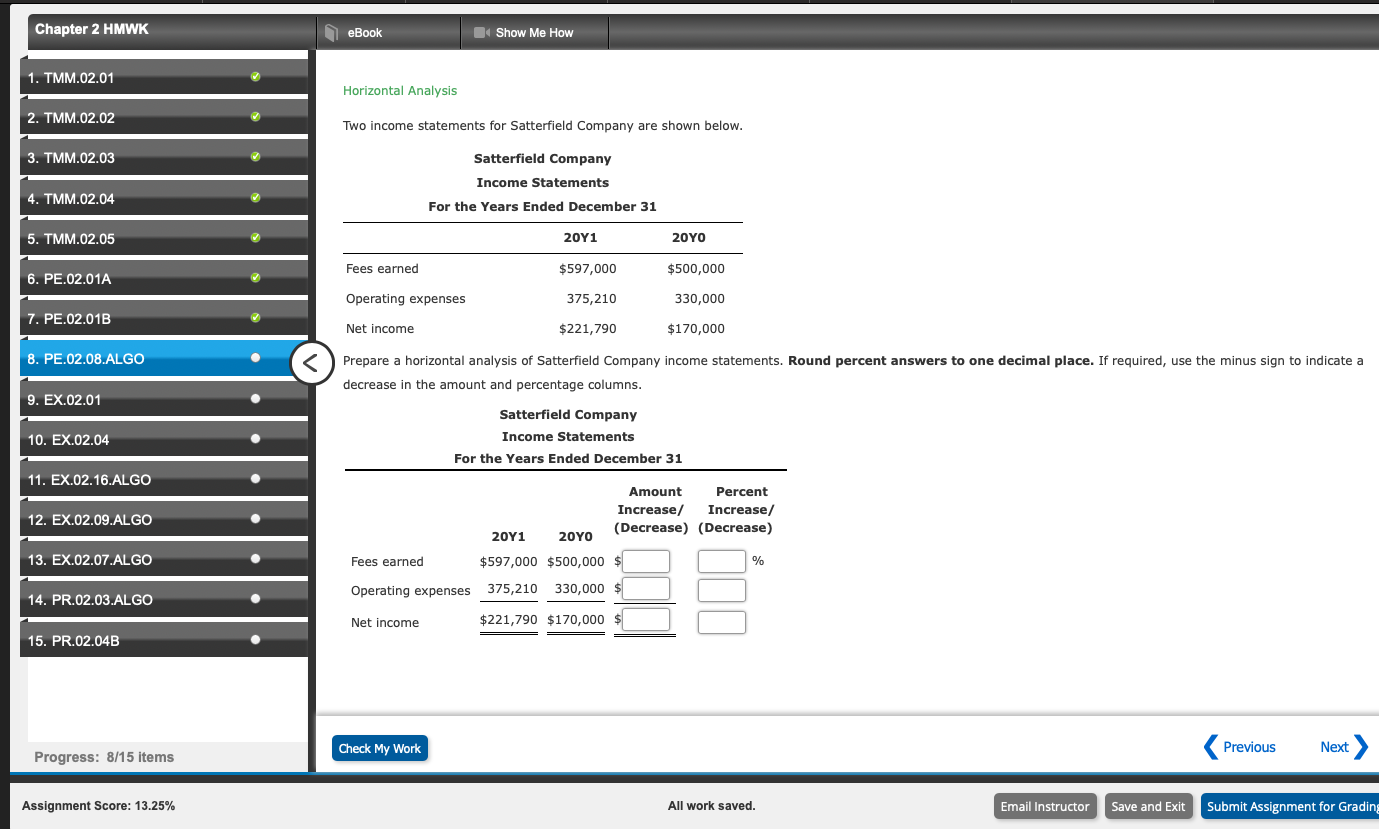Screen dimensions: 1379x829
Task: Click status dot beside EX.02.04
Action: click(x=256, y=439)
